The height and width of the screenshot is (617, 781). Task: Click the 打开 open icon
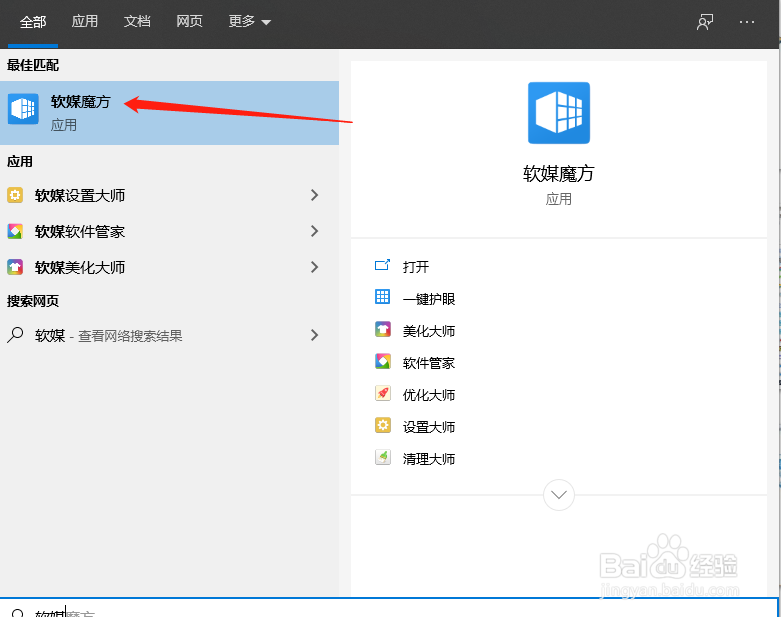tap(382, 265)
